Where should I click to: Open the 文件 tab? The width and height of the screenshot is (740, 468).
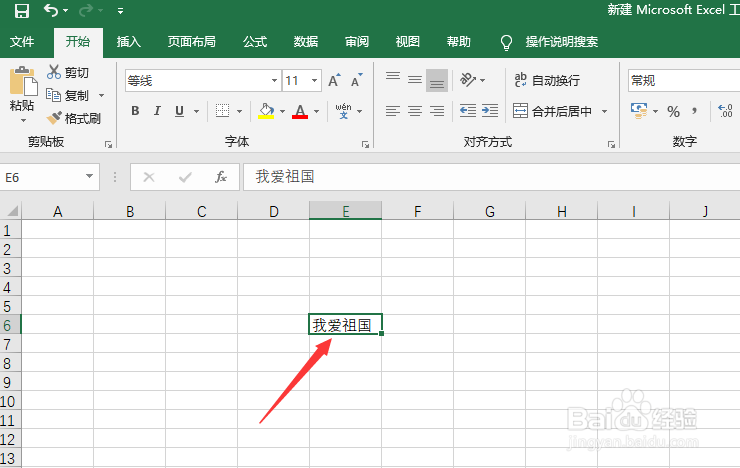[x=22, y=42]
